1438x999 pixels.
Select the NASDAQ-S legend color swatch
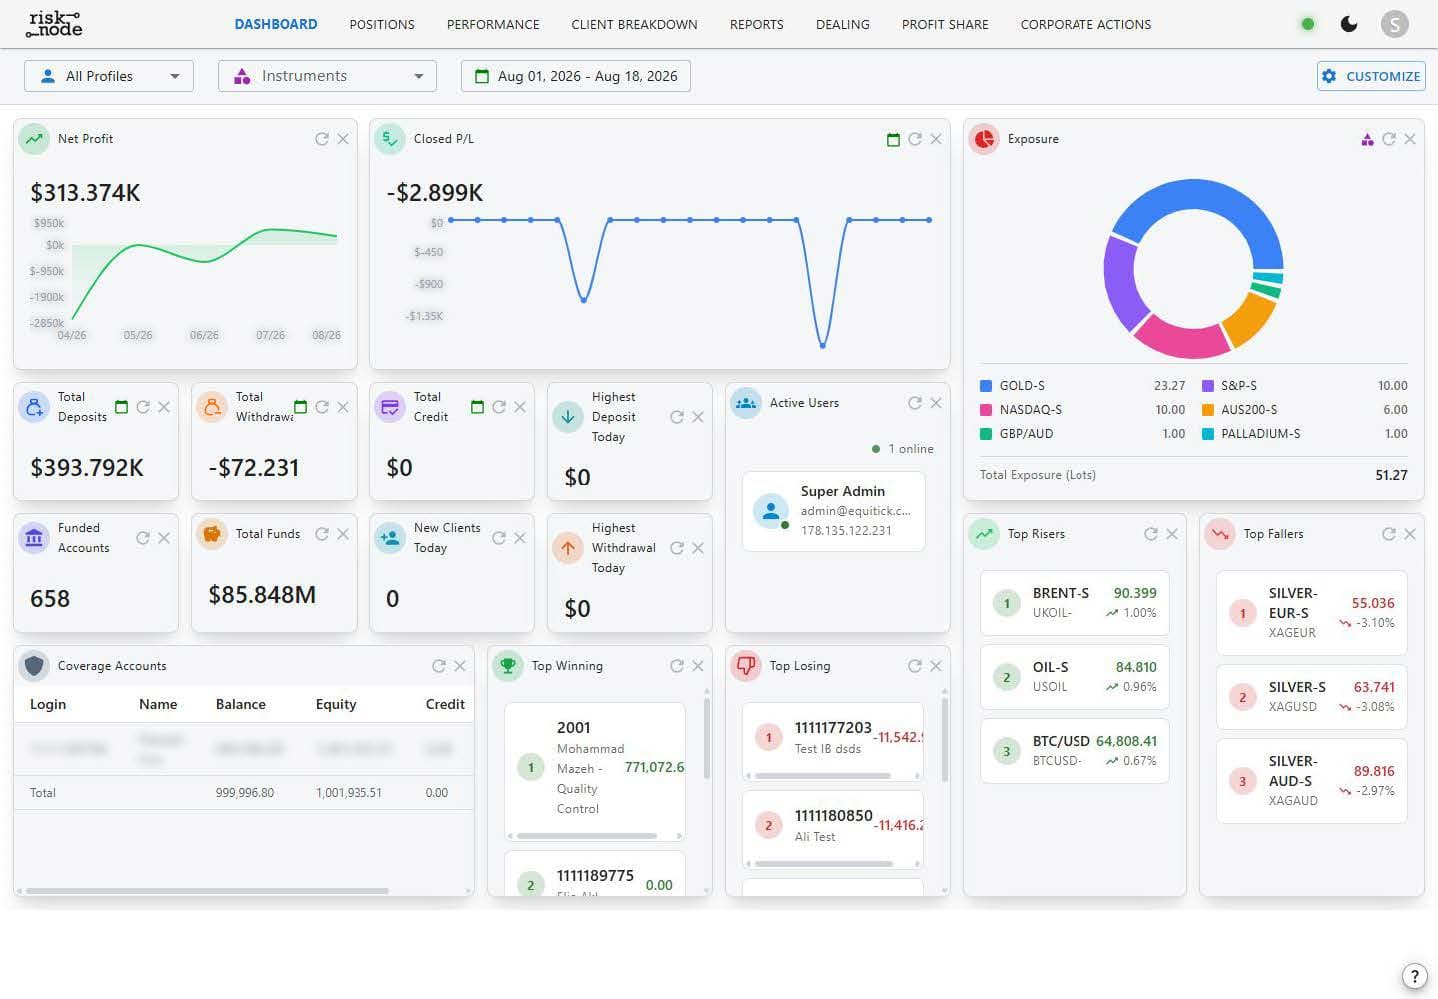(x=986, y=410)
